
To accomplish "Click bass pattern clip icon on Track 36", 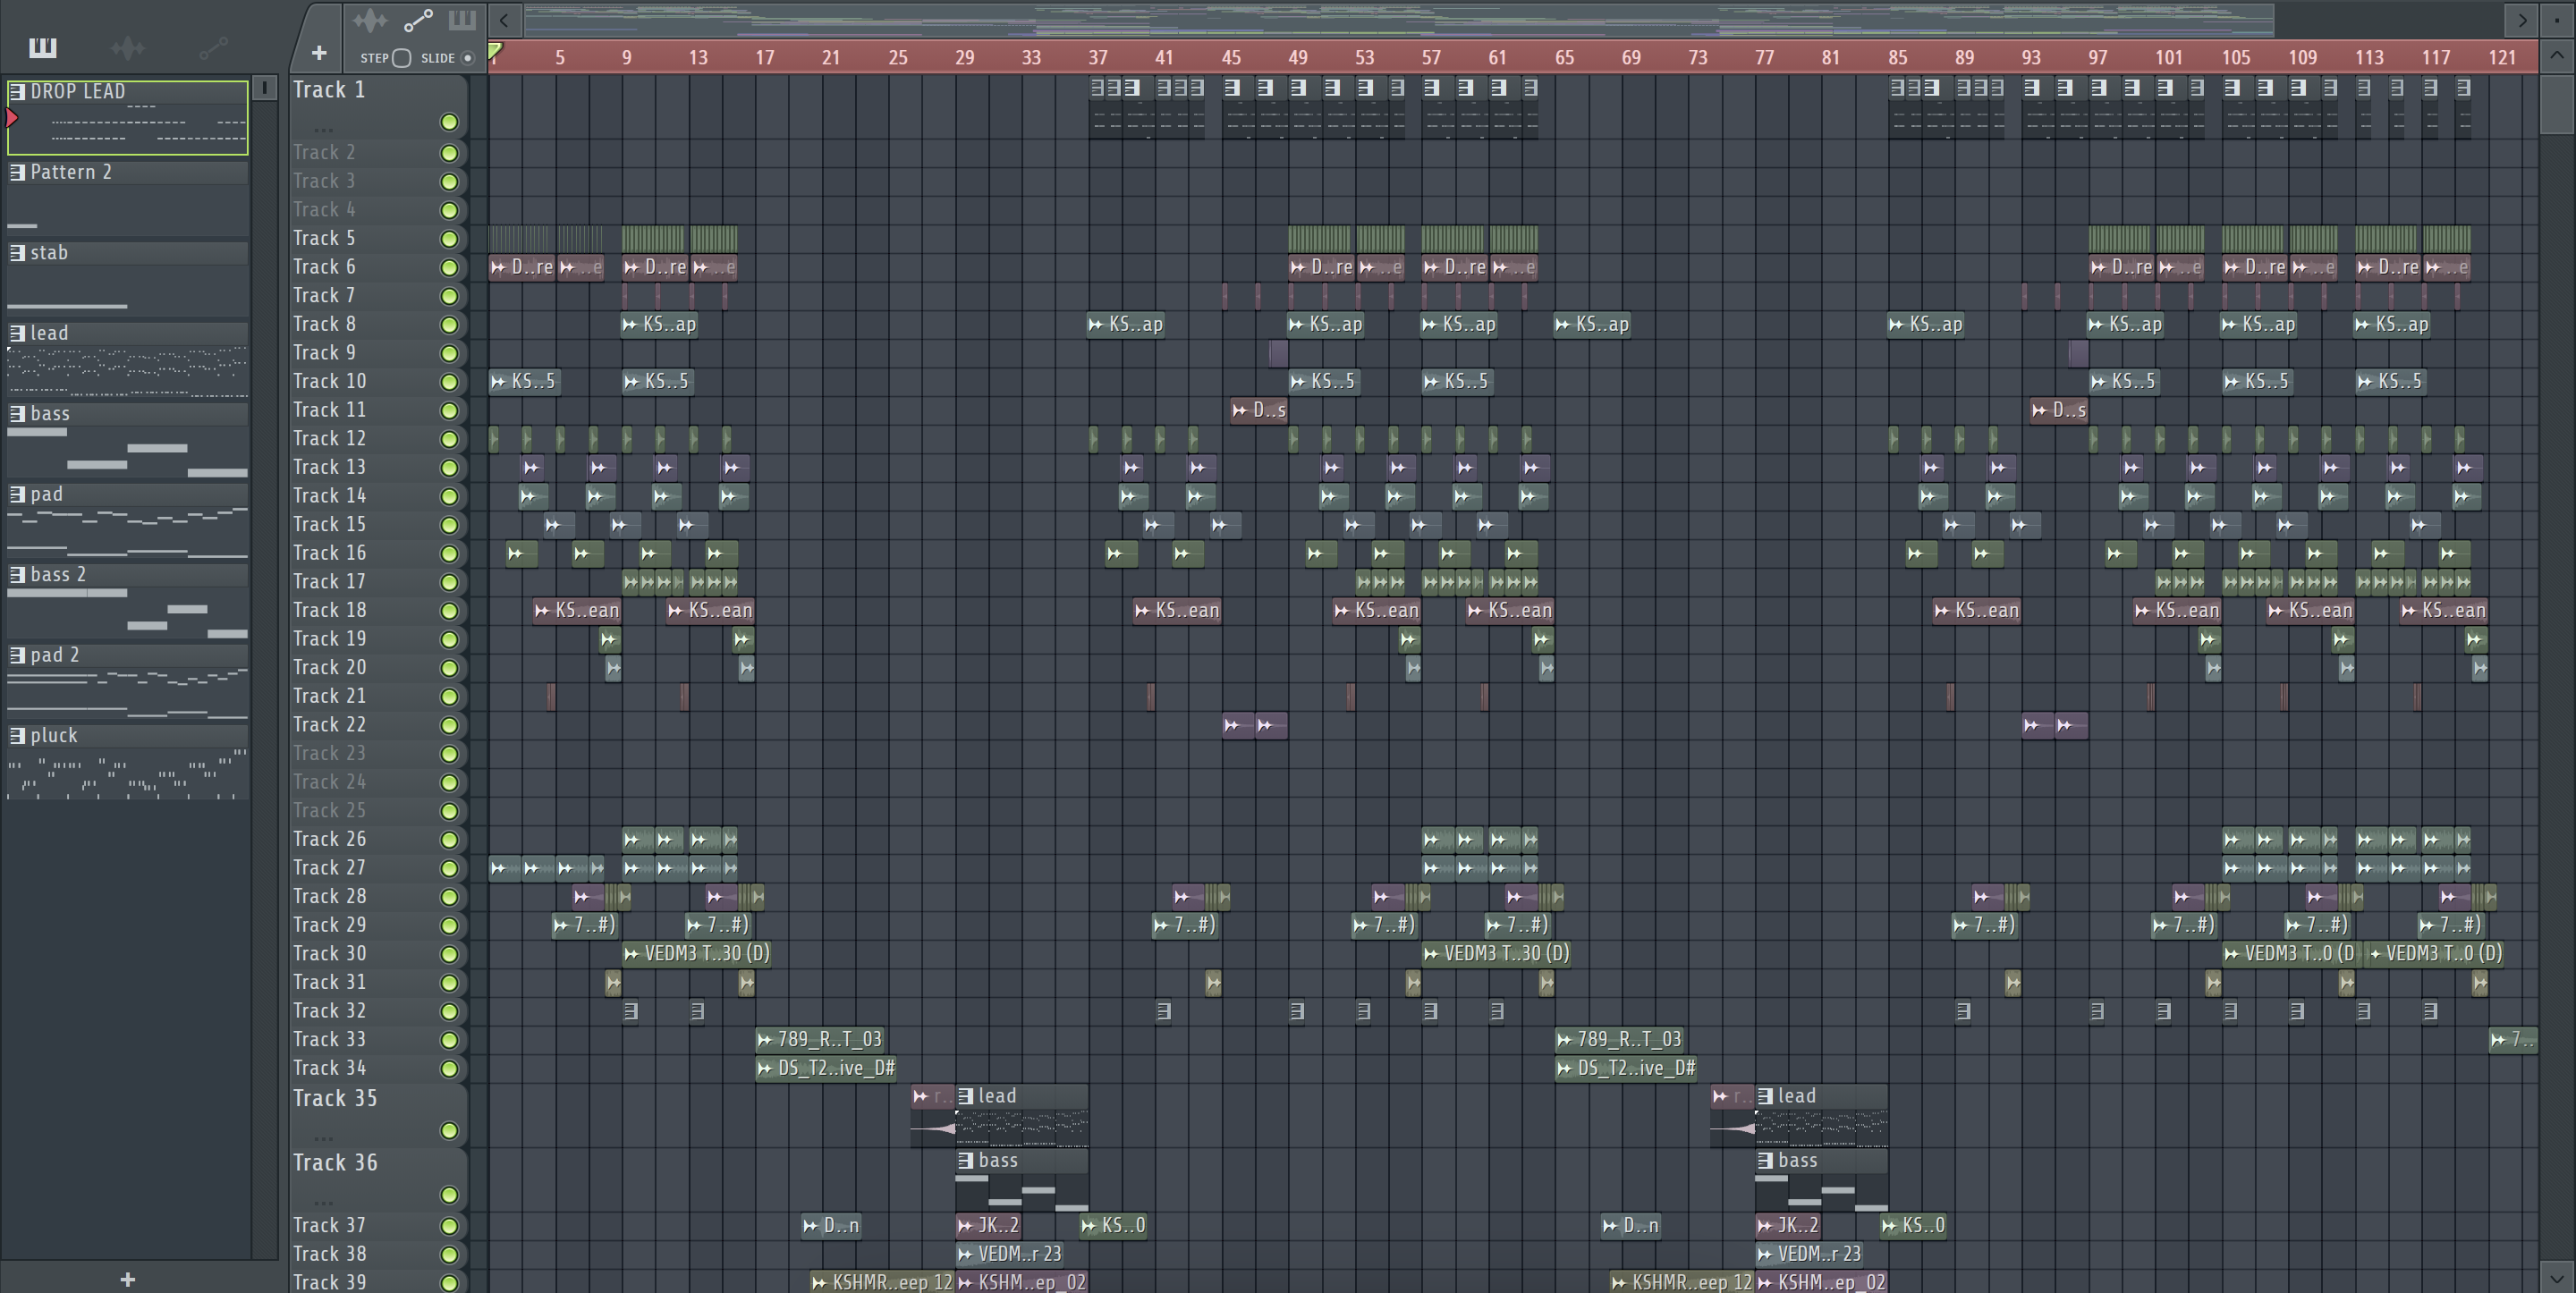I will coord(966,1160).
